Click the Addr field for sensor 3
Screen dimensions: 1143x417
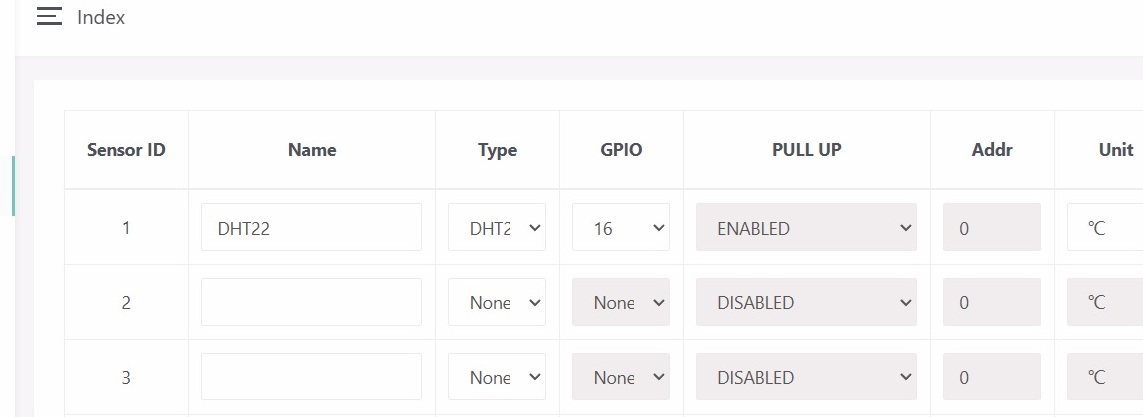pos(991,377)
